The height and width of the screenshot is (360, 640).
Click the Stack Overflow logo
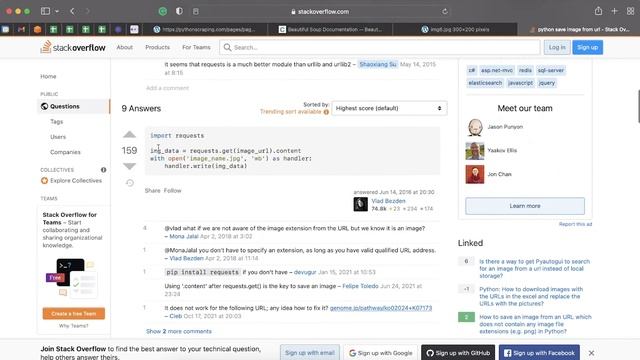[73, 47]
